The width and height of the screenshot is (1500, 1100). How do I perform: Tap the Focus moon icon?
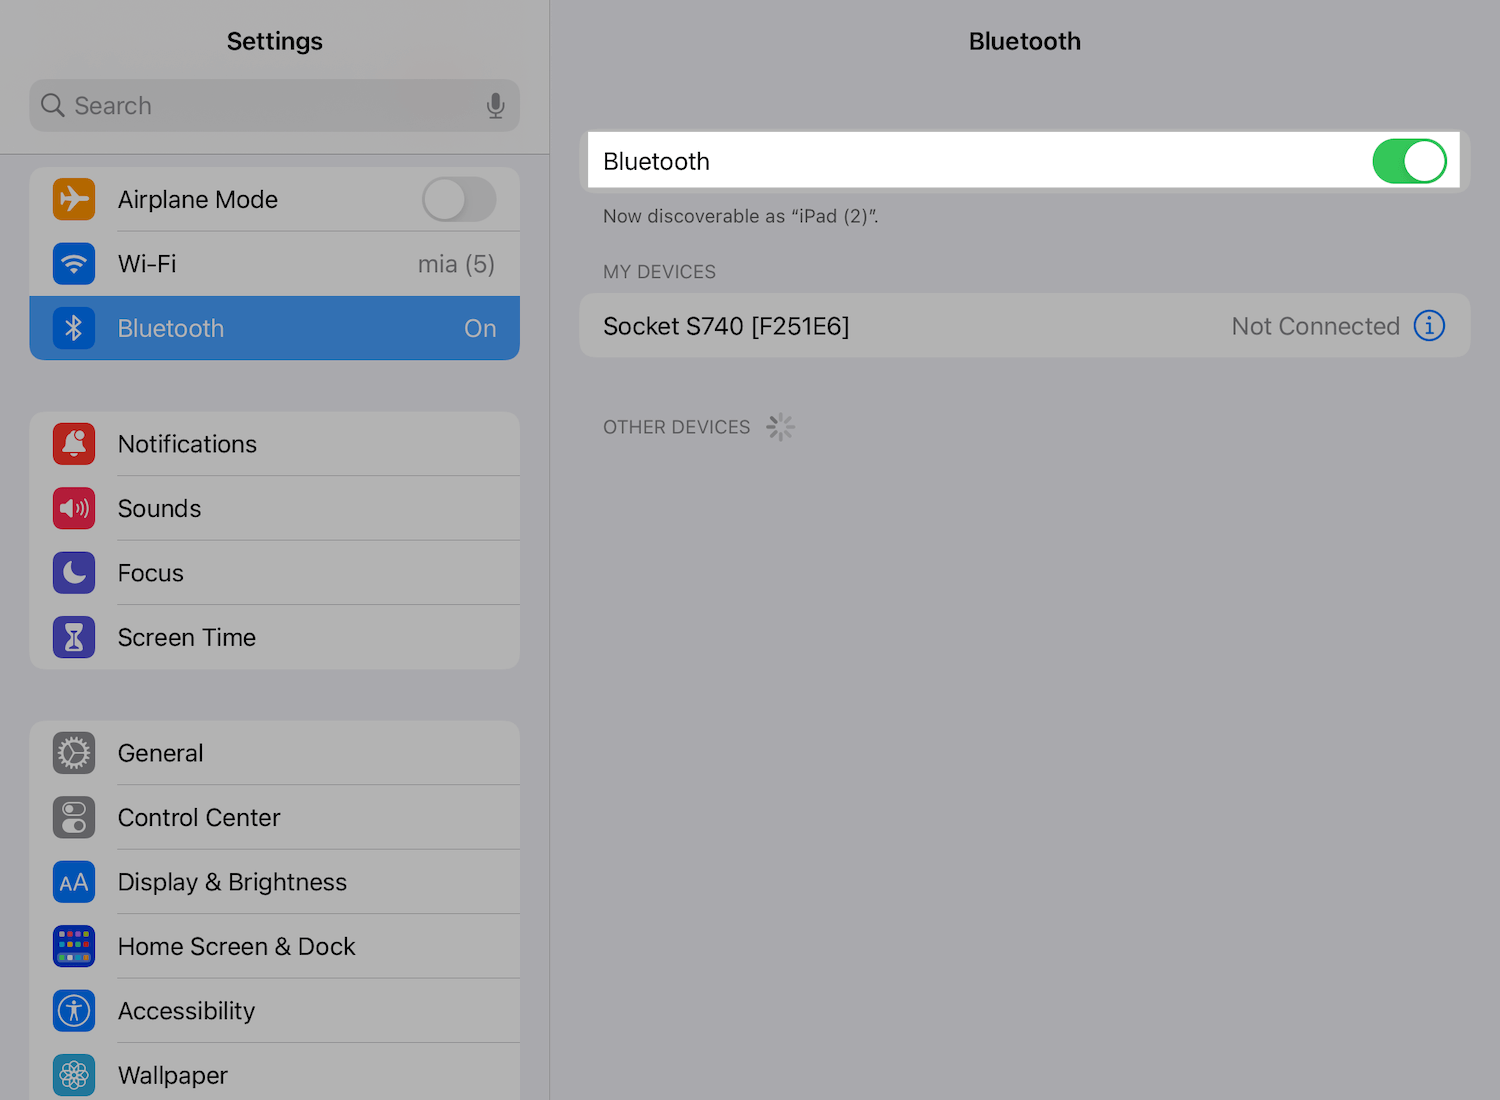(x=74, y=573)
